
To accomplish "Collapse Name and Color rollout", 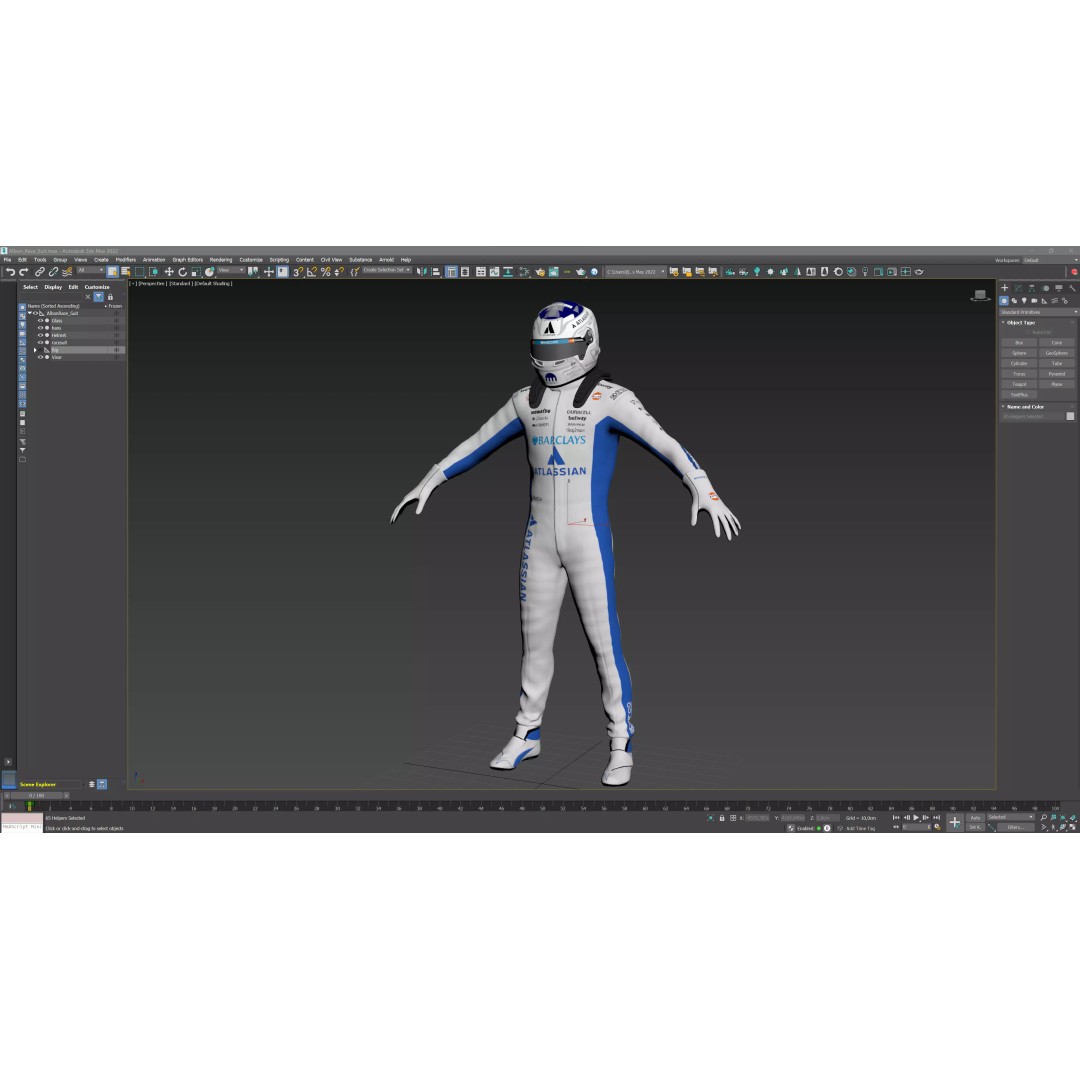I will pos(1024,406).
